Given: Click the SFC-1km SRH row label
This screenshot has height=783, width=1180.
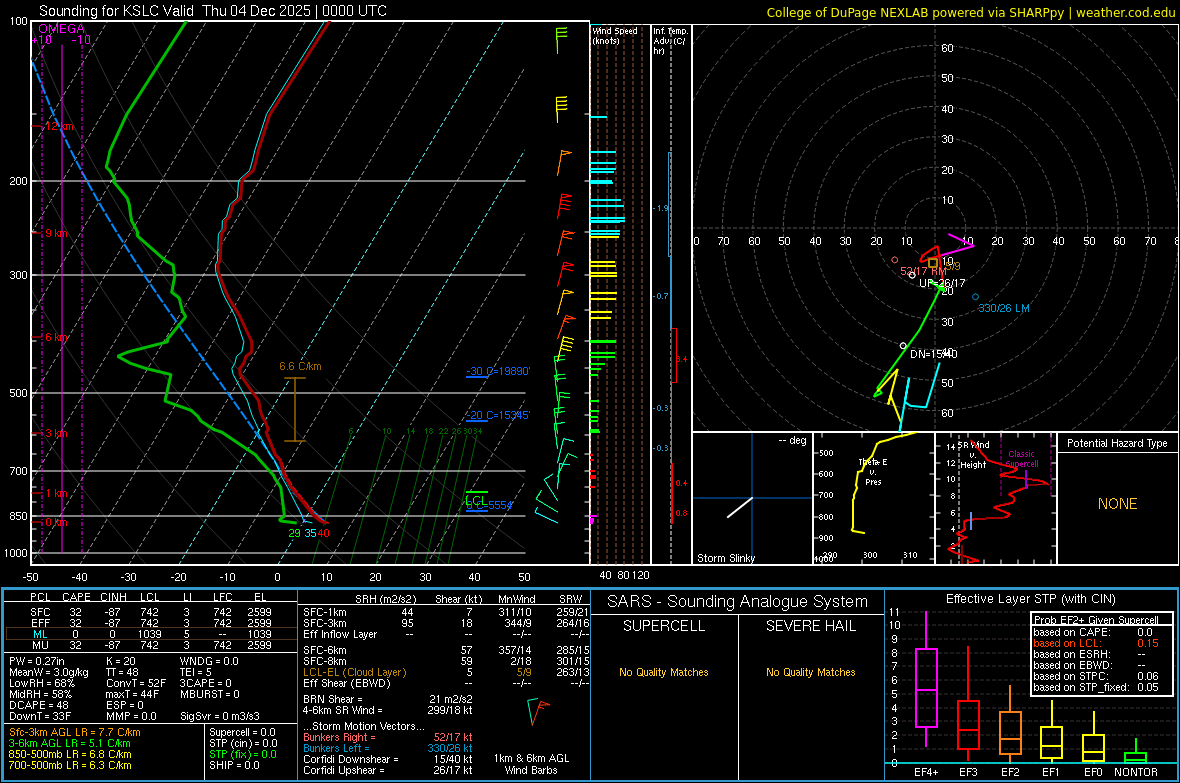Looking at the screenshot, I should pos(325,612).
